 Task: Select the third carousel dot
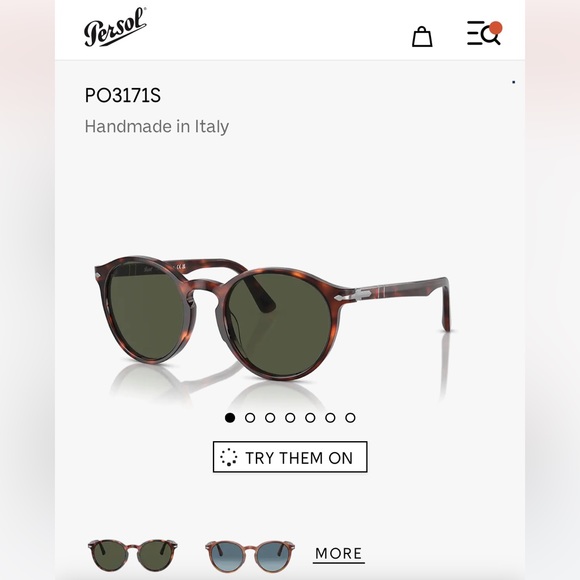[x=270, y=418]
